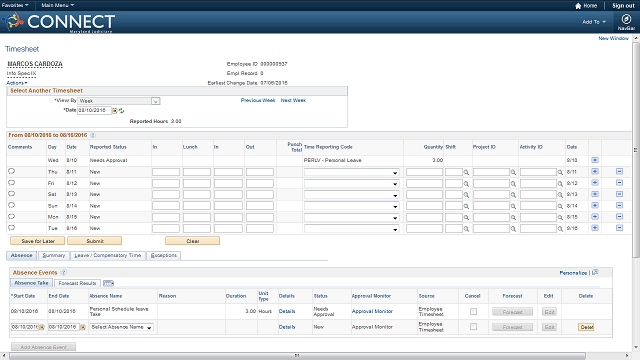640x360 pixels.
Task: Open comment bubble for Sat 8/13
Action: click(11, 194)
